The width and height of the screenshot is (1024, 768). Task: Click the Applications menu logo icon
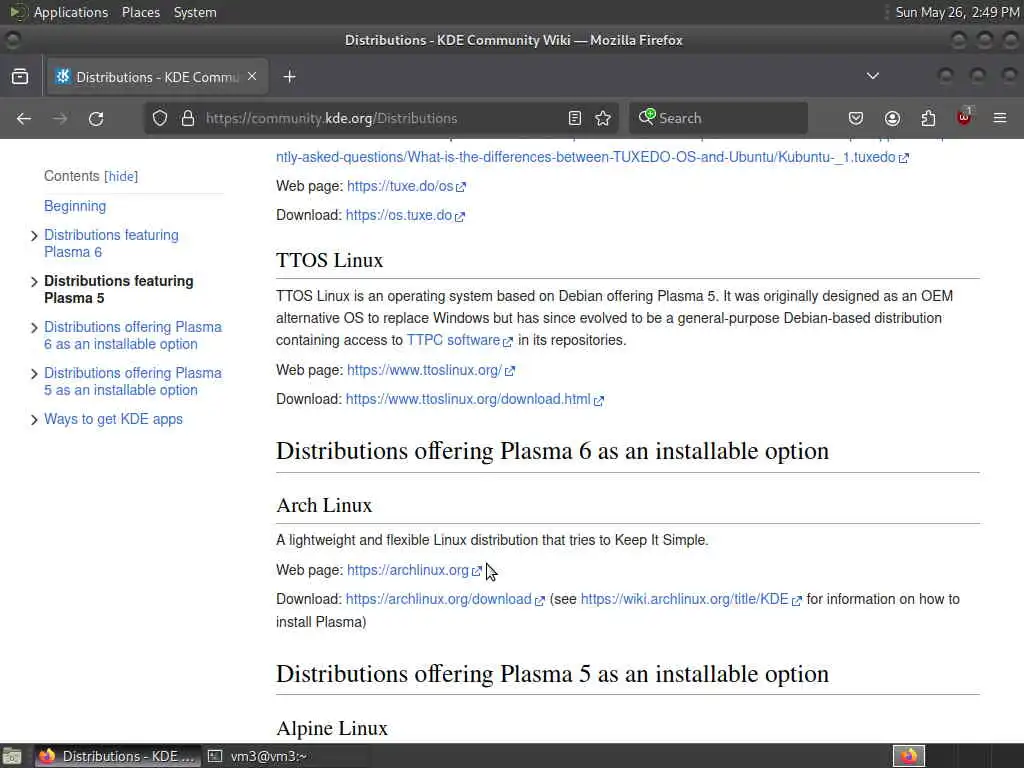coord(16,12)
